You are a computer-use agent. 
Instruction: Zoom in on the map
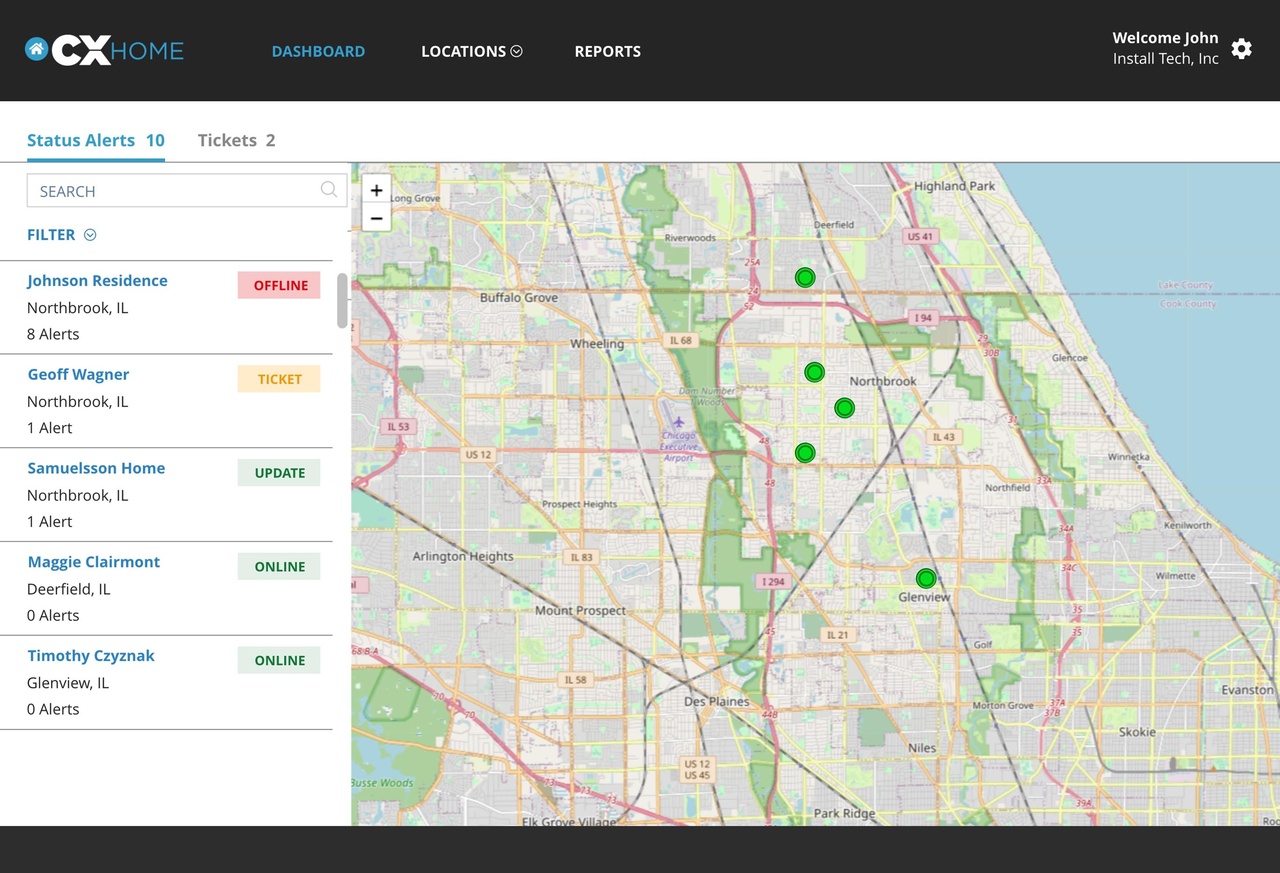(376, 190)
